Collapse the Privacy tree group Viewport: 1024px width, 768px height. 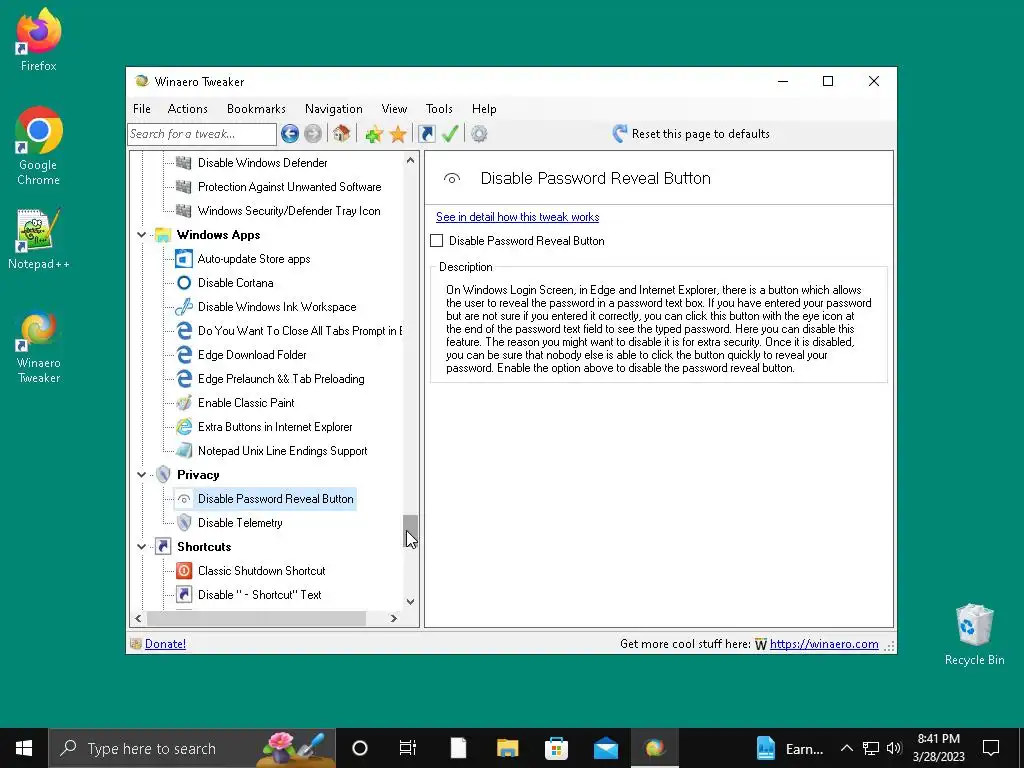point(141,475)
